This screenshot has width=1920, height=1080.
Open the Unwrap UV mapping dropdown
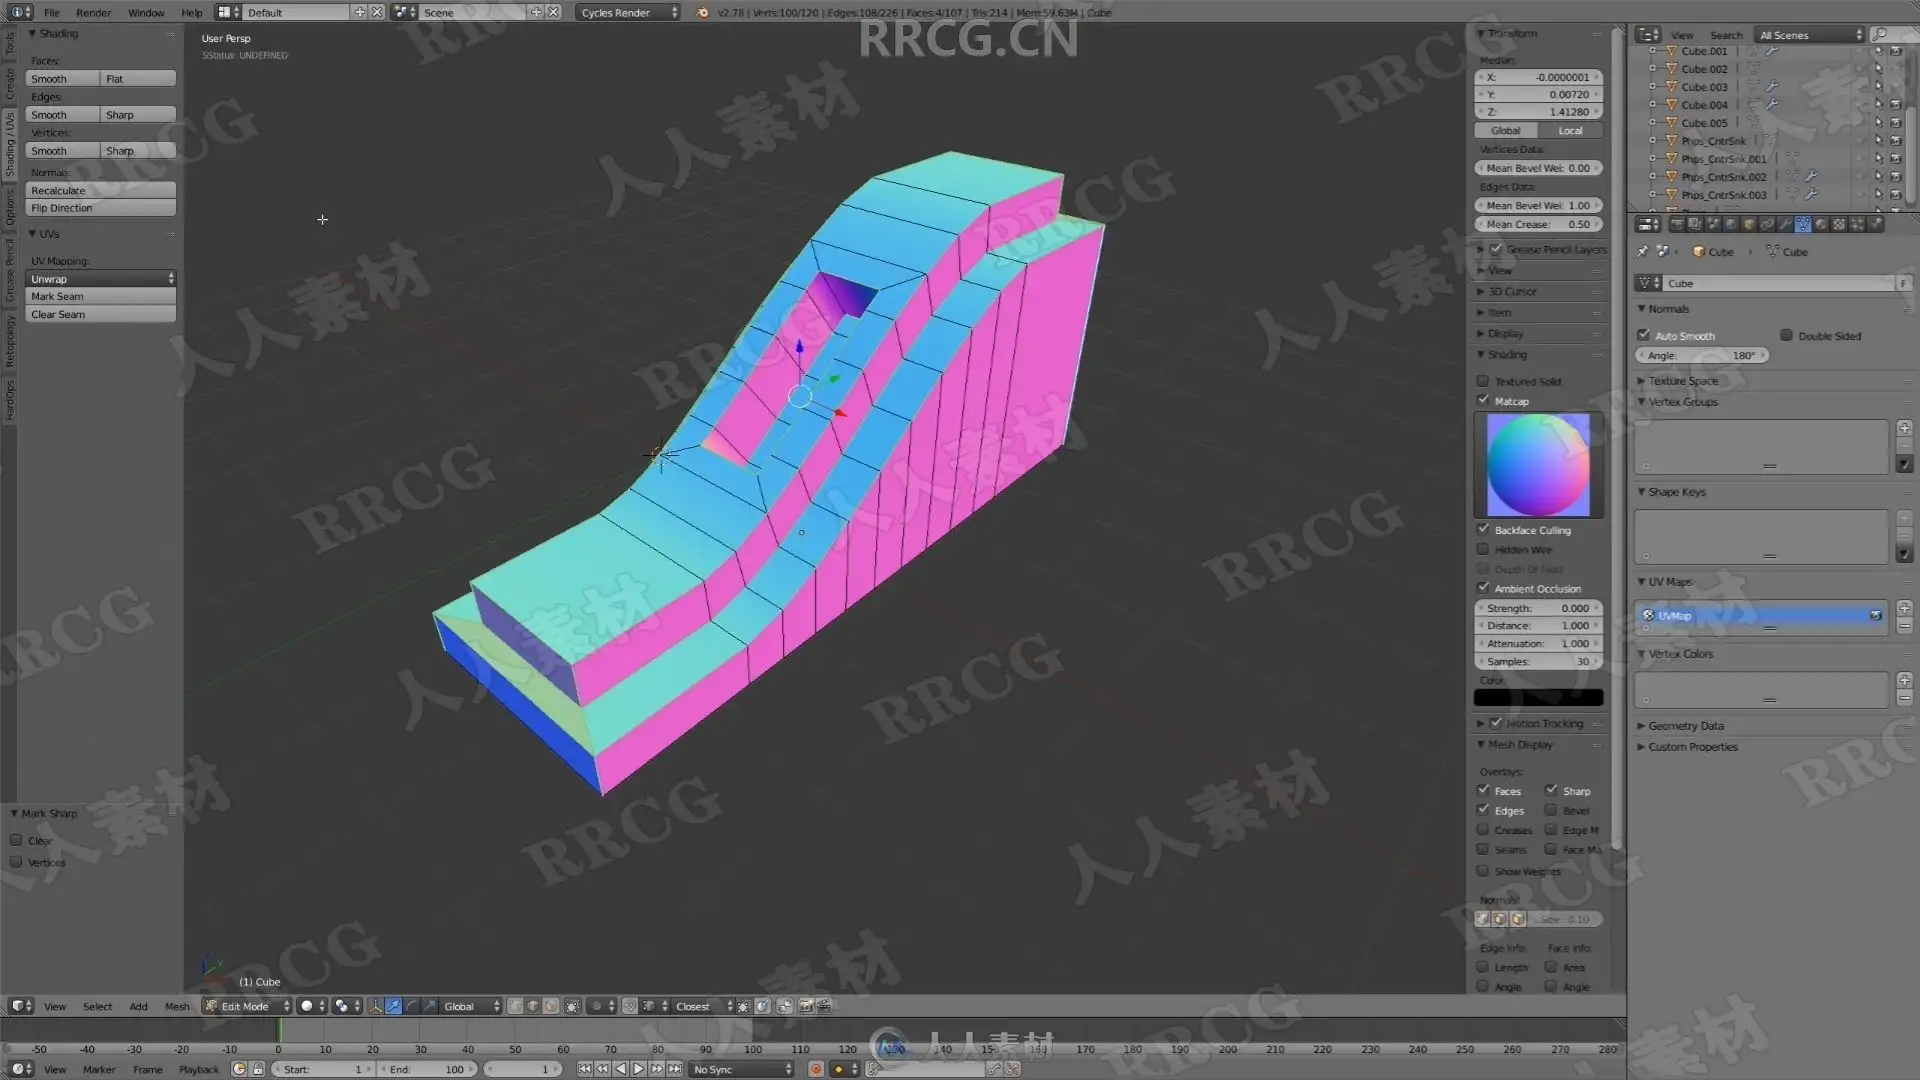pyautogui.click(x=100, y=279)
